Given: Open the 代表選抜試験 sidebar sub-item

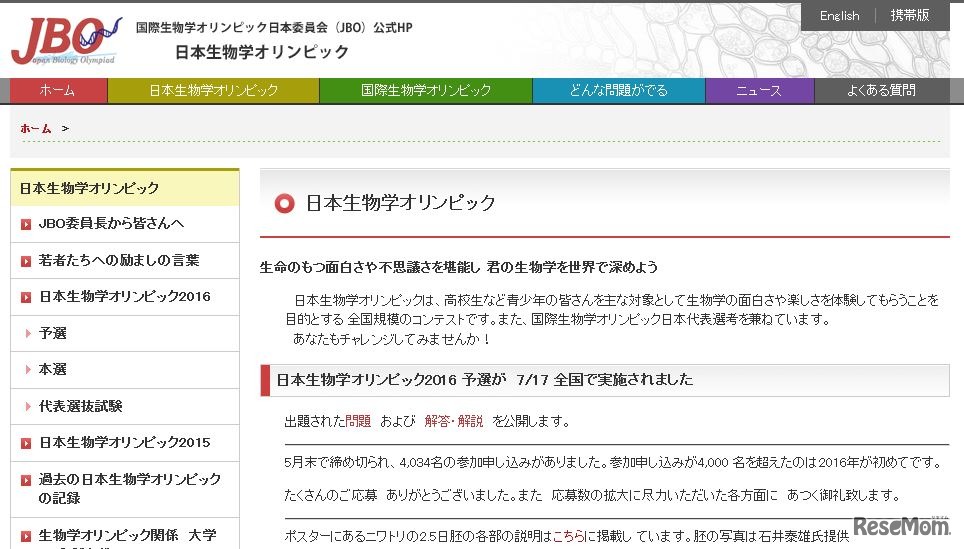Looking at the screenshot, I should pyautogui.click(x=81, y=406).
